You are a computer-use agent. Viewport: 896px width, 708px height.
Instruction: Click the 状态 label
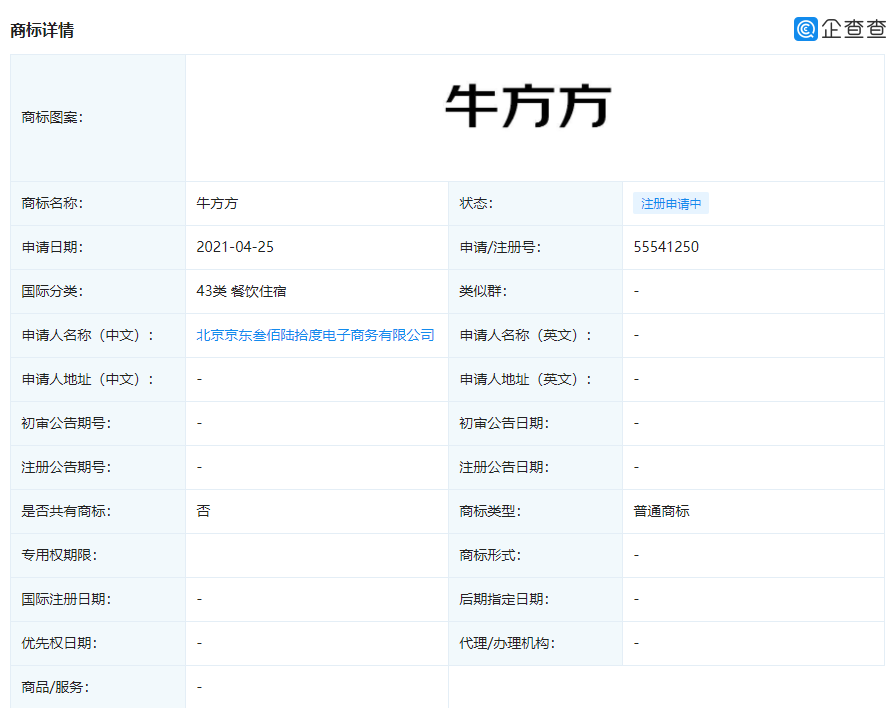tap(476, 203)
